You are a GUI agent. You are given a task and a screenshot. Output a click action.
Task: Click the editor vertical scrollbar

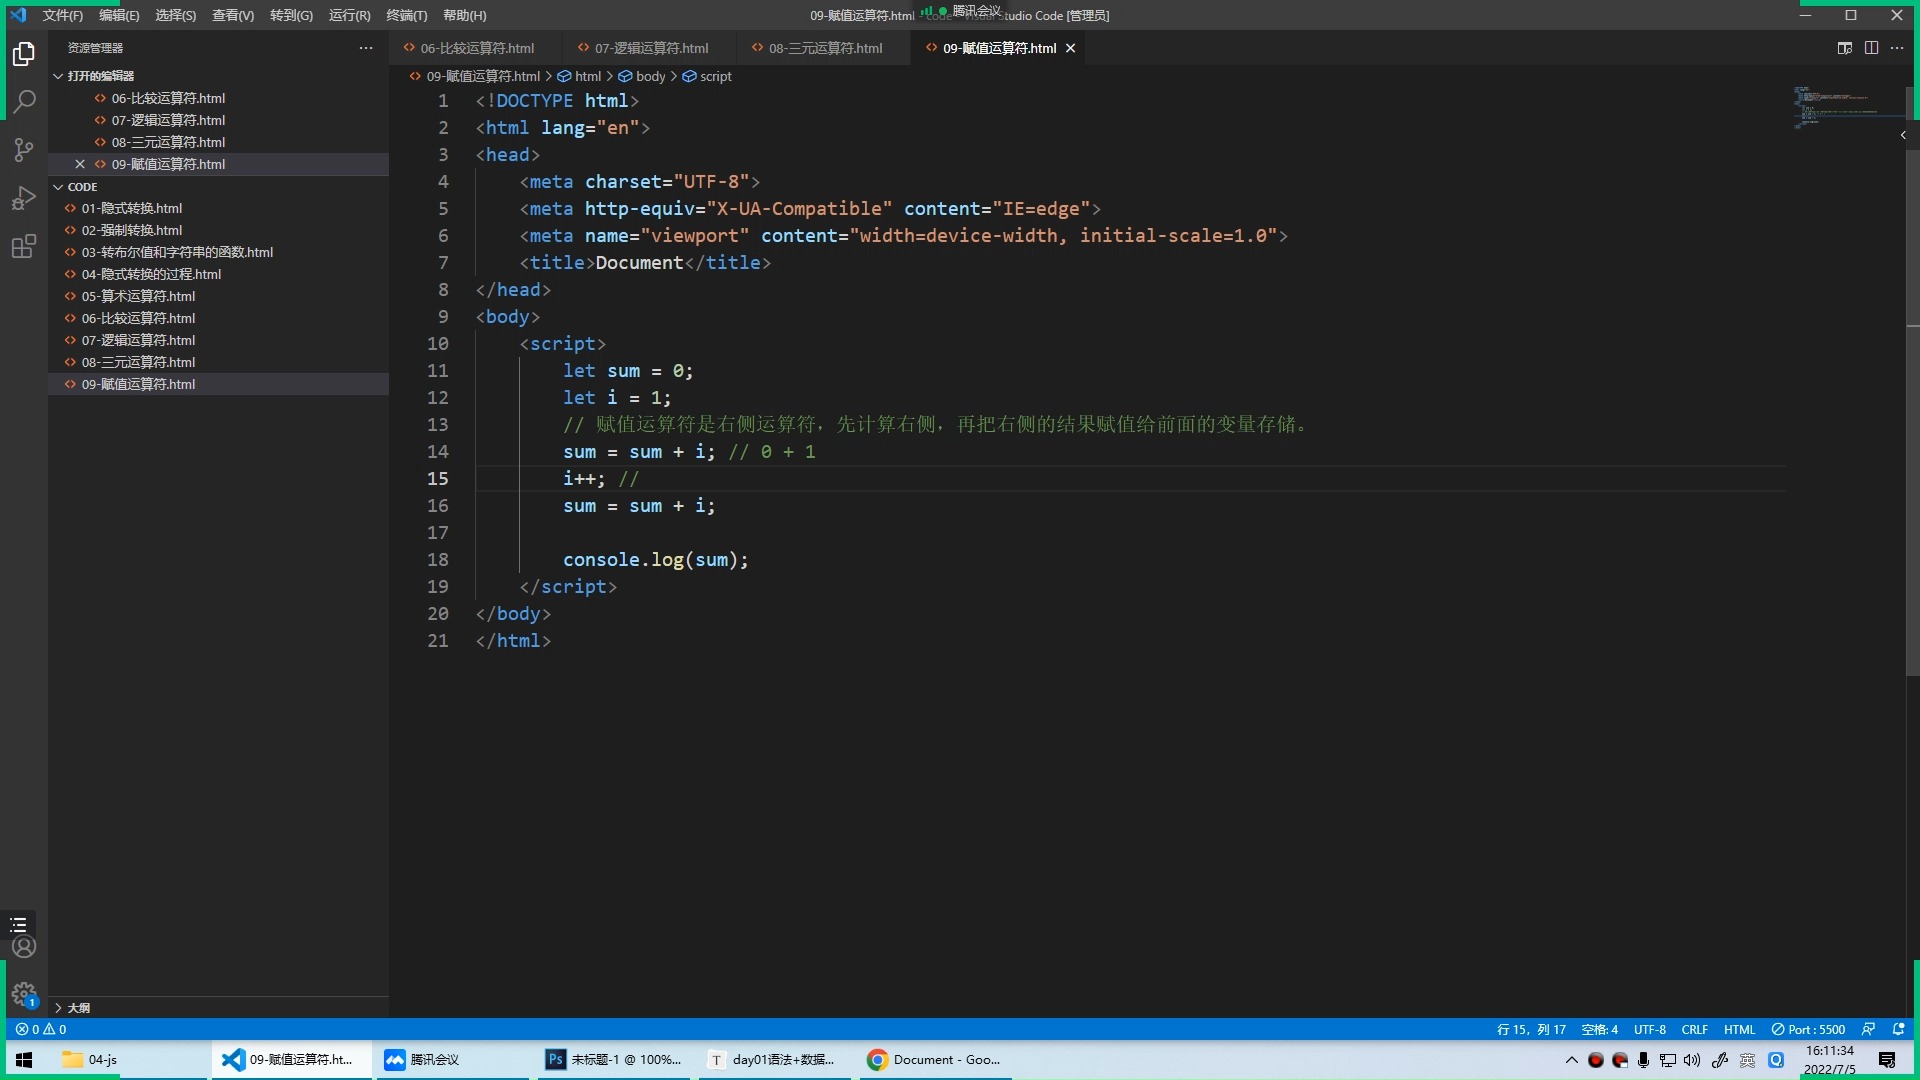click(x=1913, y=380)
